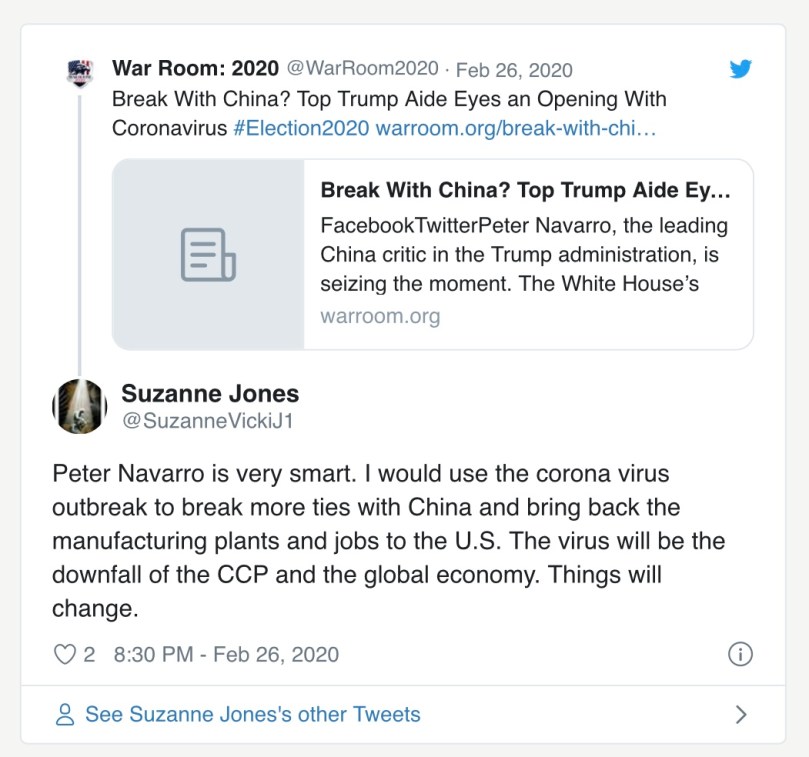Click the @WarRoom2020 handle
This screenshot has height=757, width=809.
point(362,69)
